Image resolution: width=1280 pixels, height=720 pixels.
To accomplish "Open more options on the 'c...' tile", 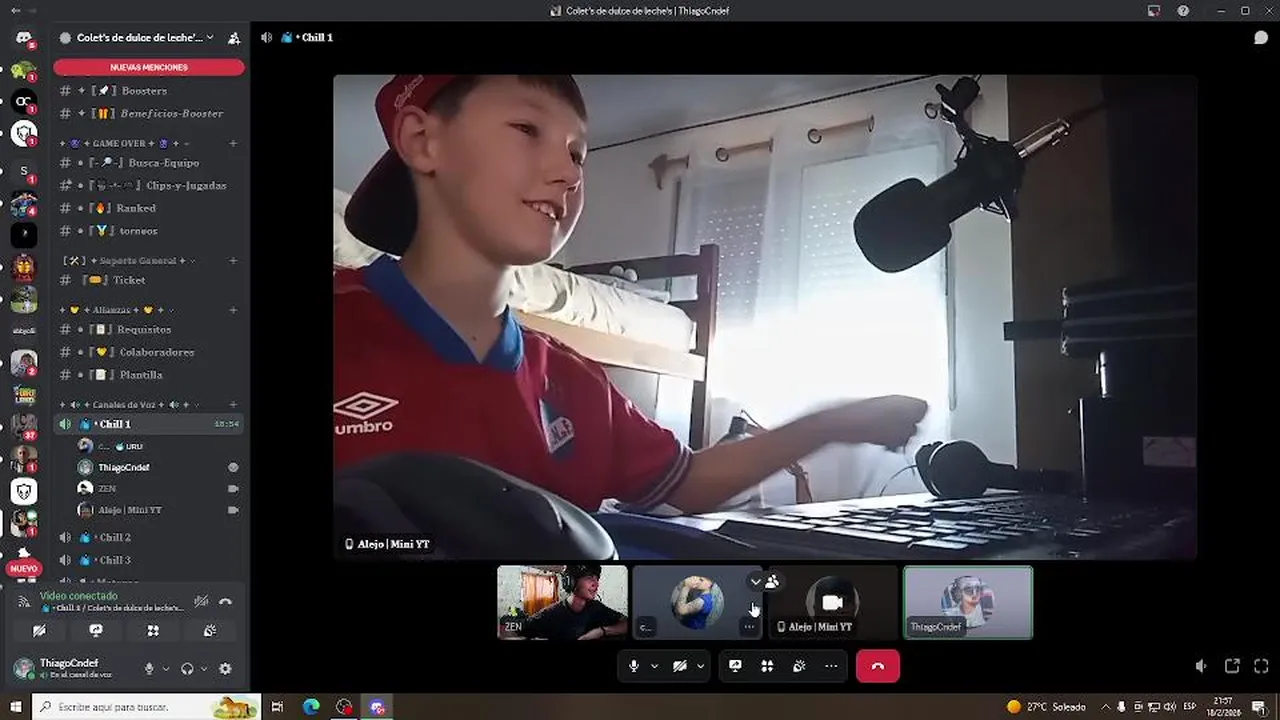I will [749, 627].
